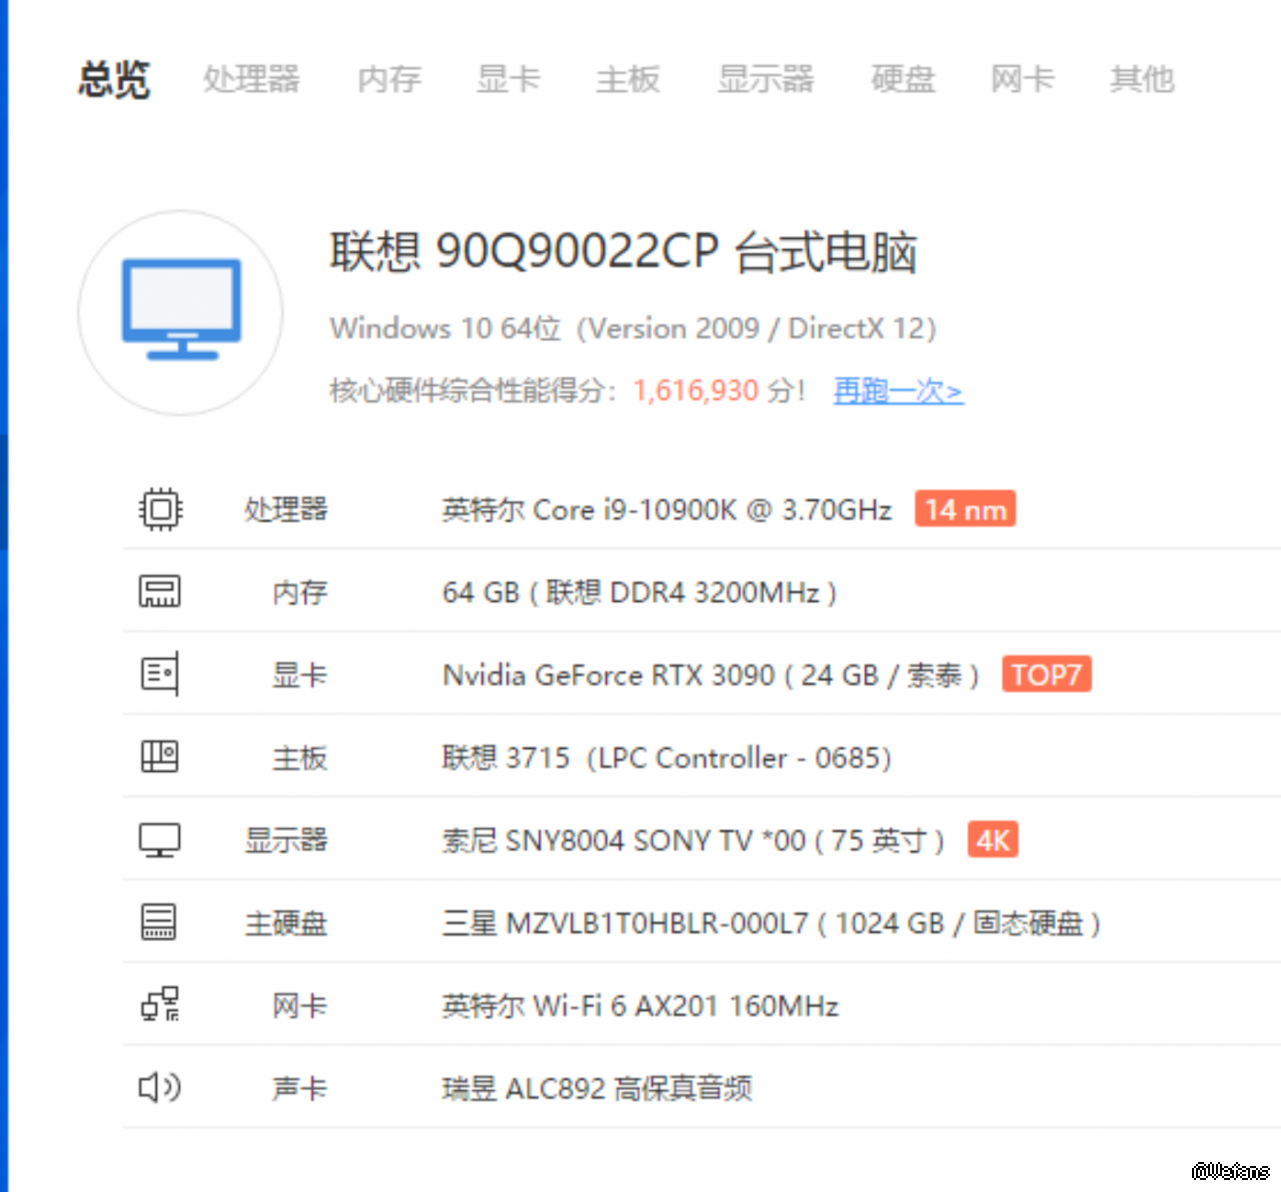The width and height of the screenshot is (1281, 1192).
Task: Click 联想 3715 (LPC Controller - 0685)
Action: tap(667, 758)
